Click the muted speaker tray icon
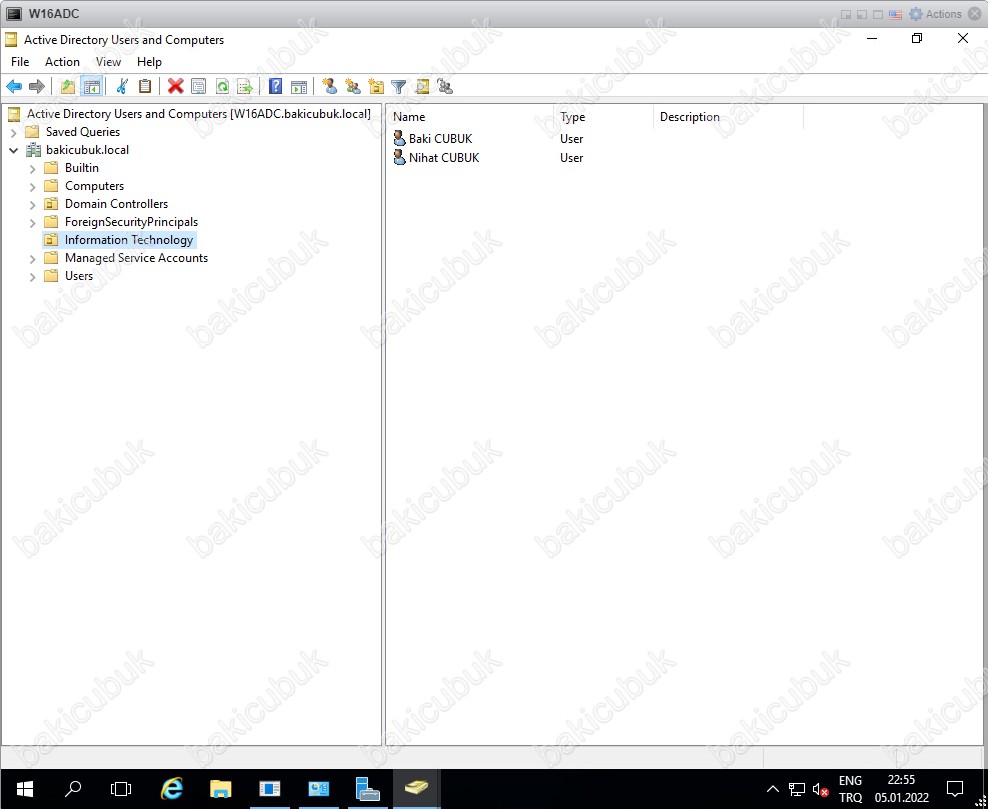 pos(820,789)
